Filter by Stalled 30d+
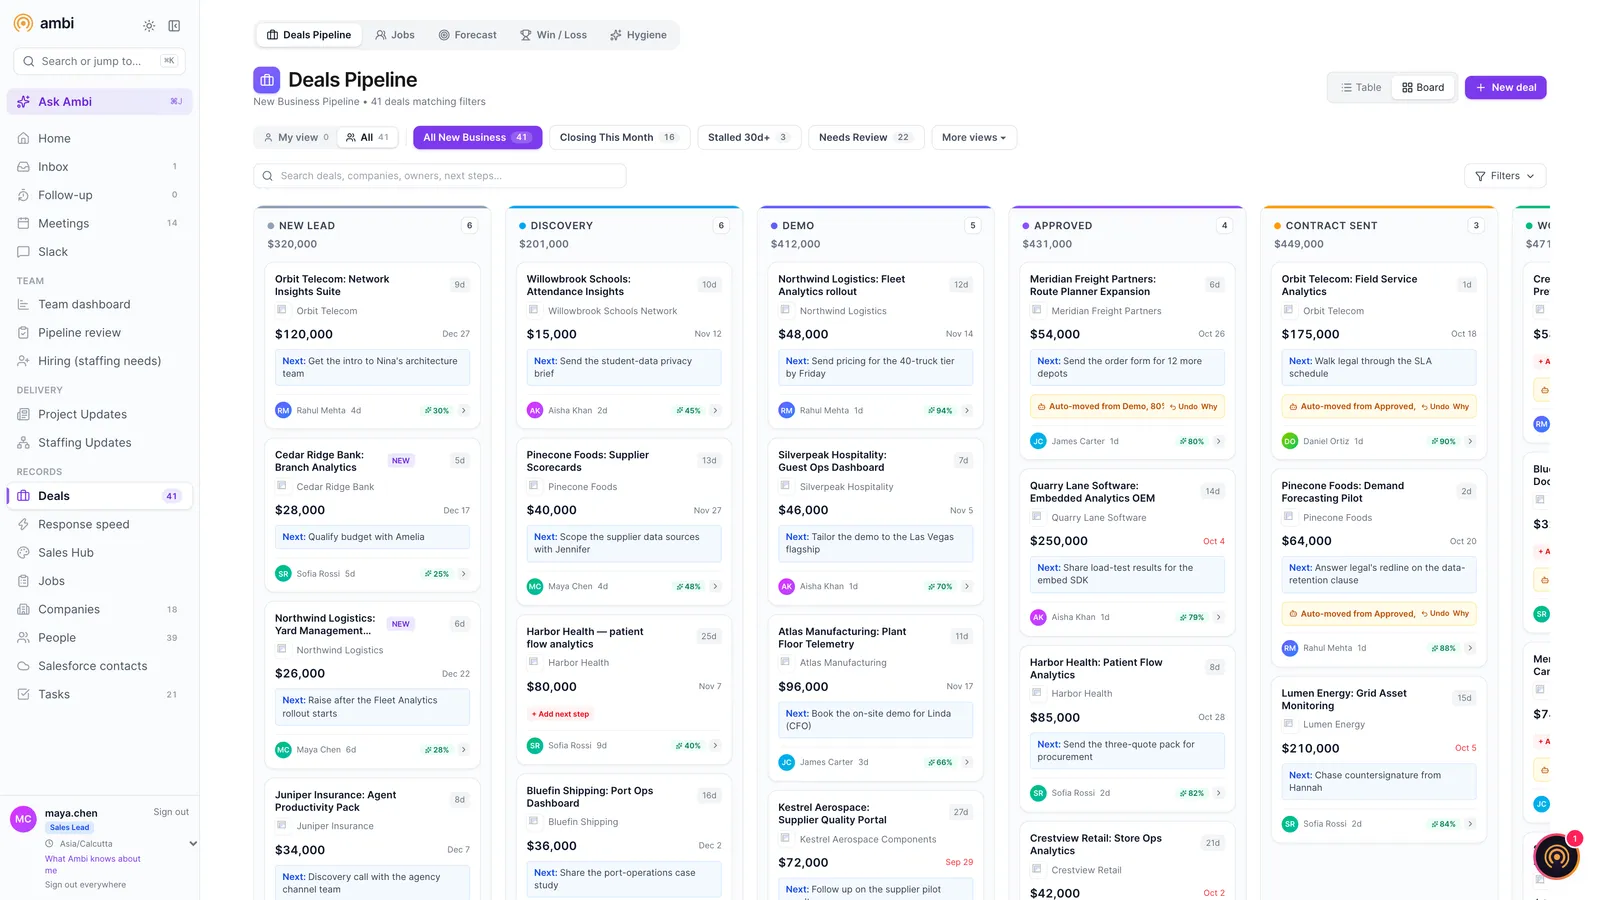Image resolution: width=1600 pixels, height=900 pixels. (749, 138)
